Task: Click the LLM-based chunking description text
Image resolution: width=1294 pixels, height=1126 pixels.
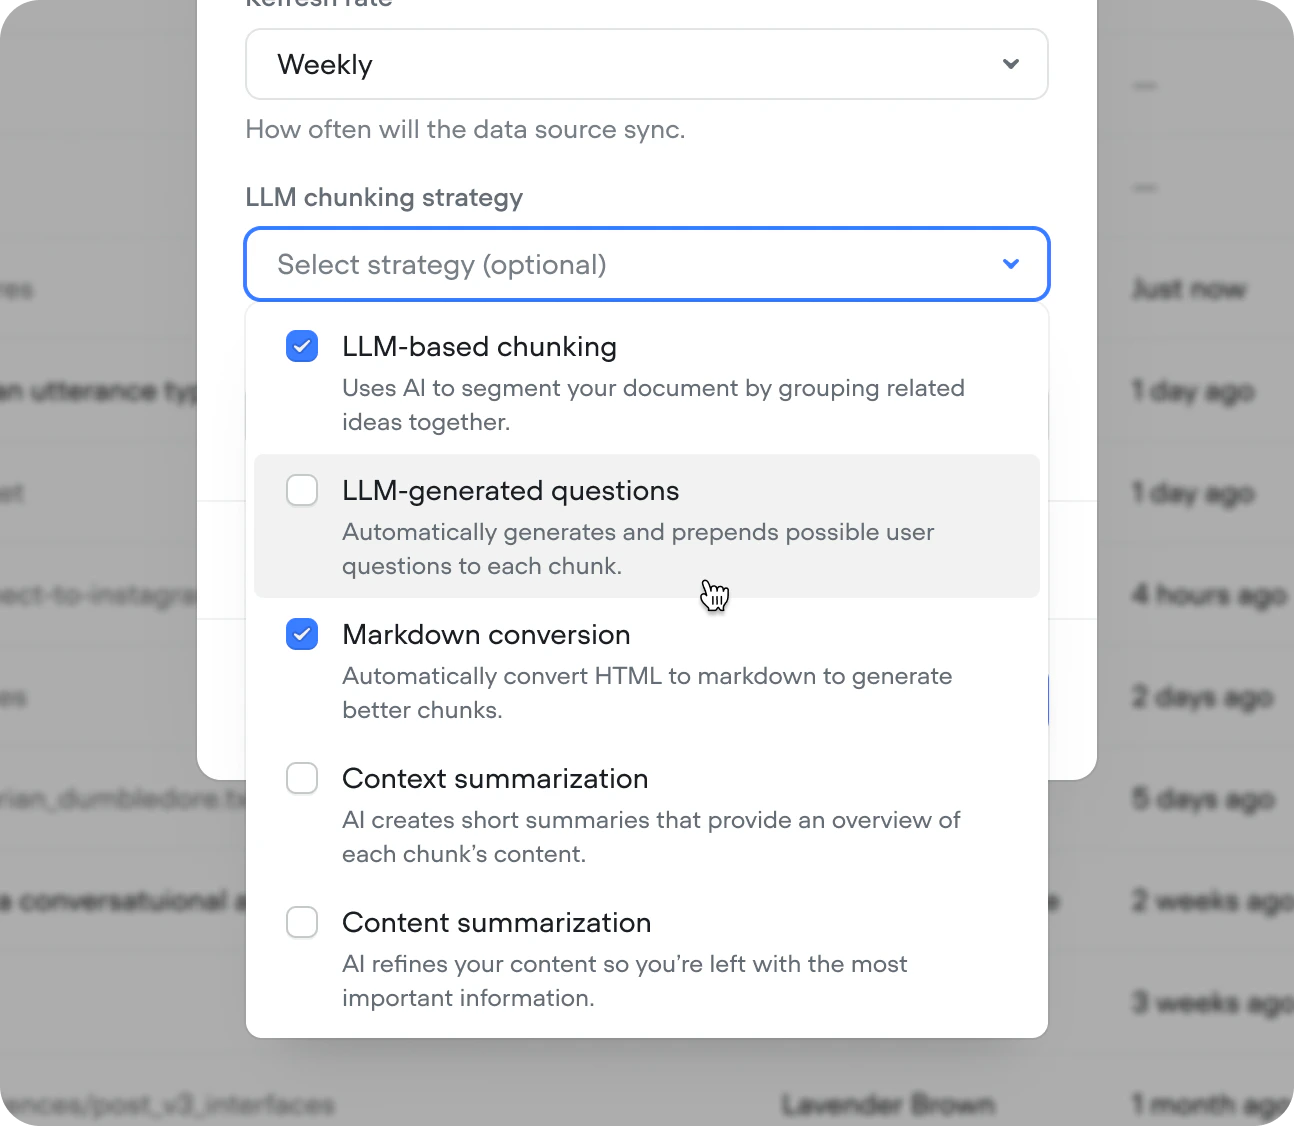Action: pos(653,405)
